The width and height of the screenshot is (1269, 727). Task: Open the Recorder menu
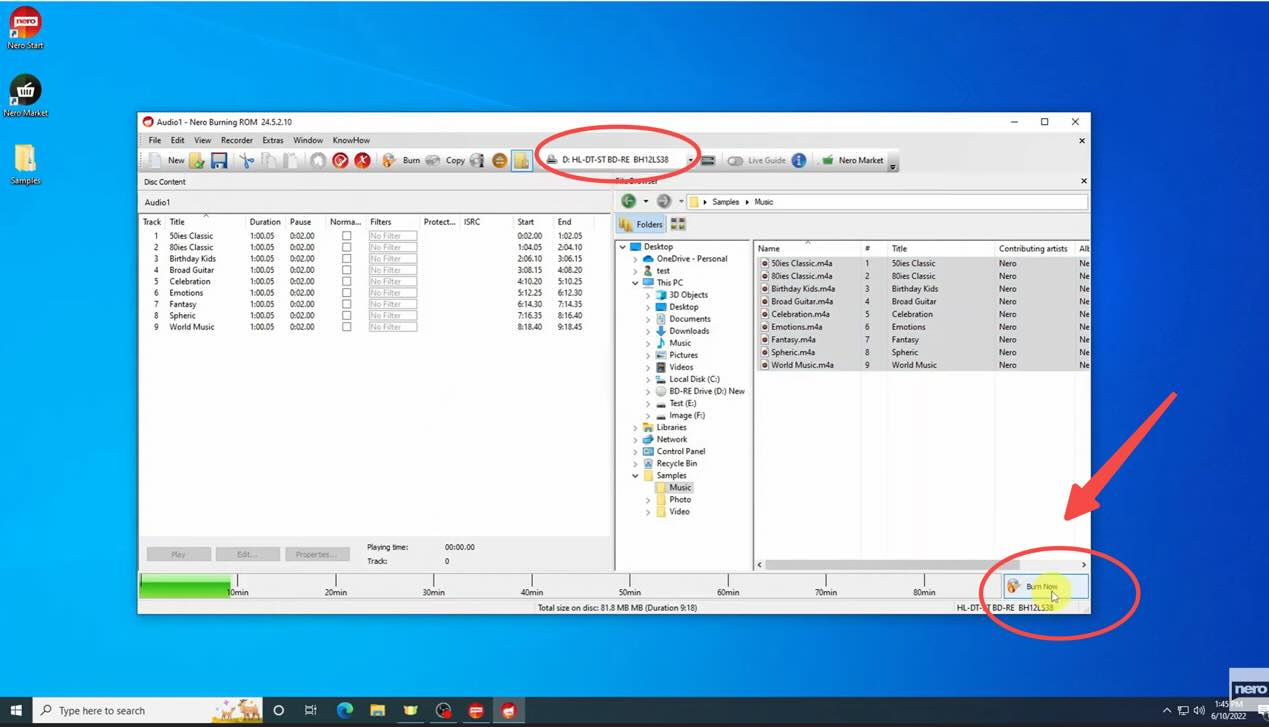(x=237, y=140)
